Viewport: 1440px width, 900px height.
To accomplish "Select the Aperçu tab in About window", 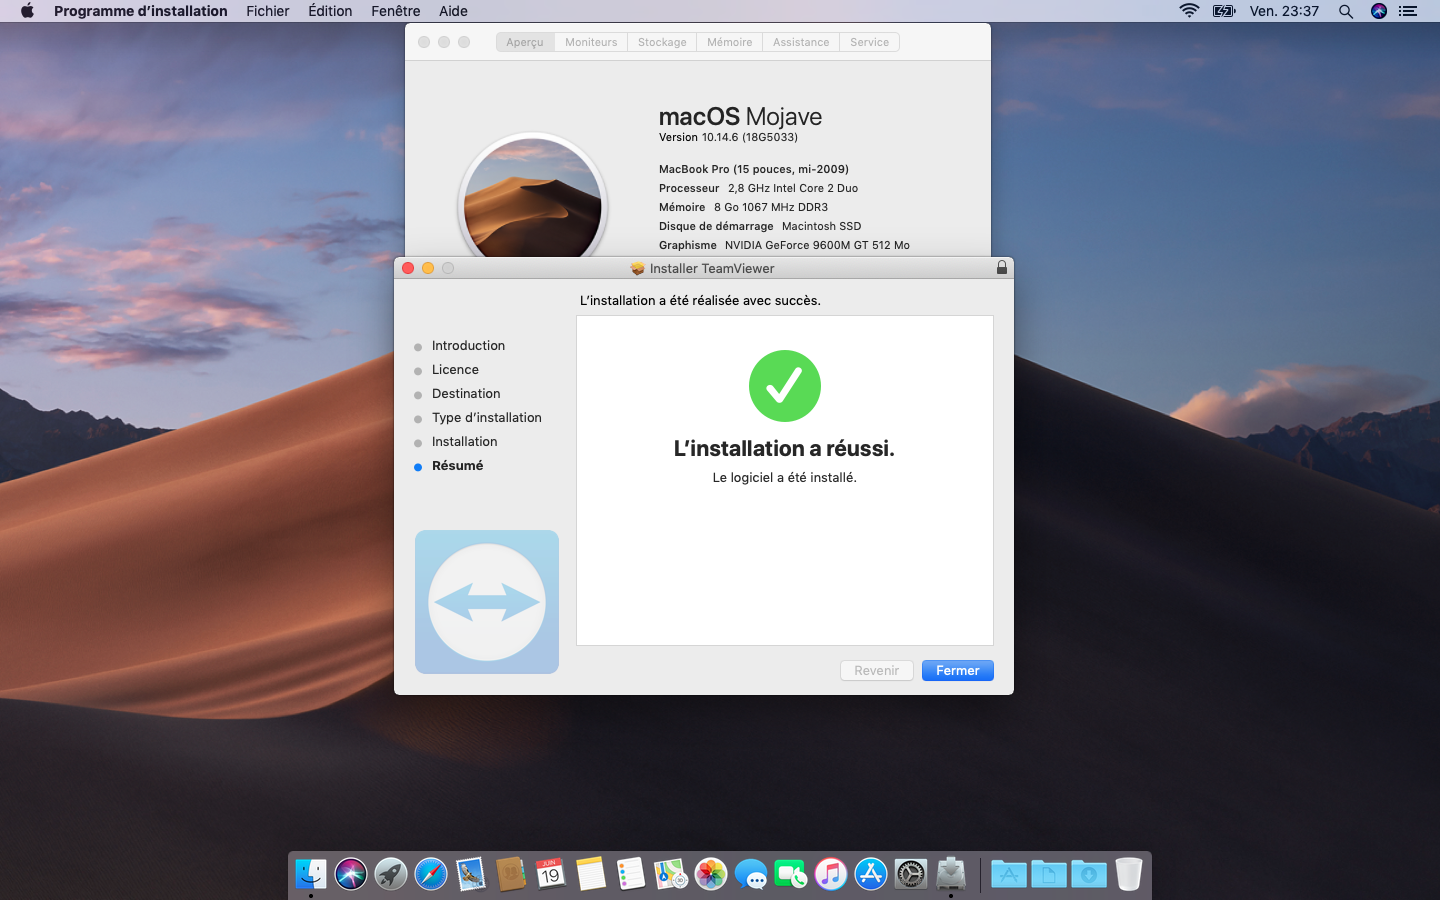I will (525, 42).
